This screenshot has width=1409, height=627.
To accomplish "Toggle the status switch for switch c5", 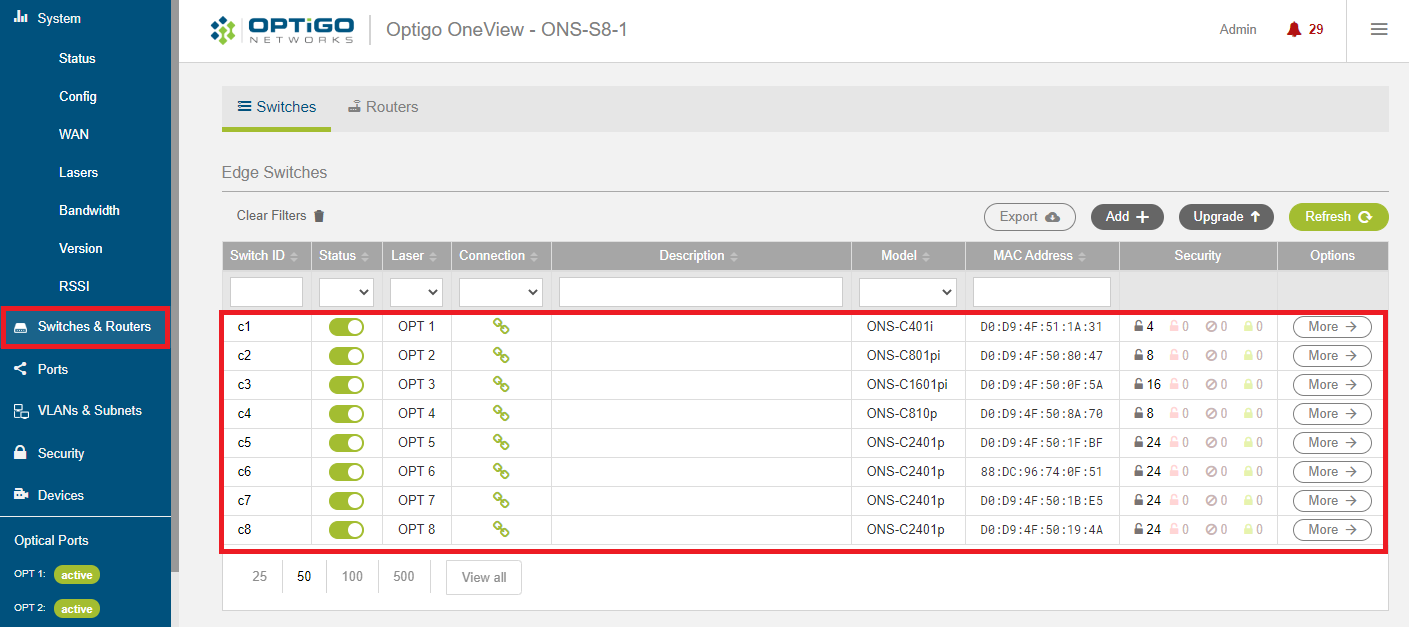I will tap(346, 442).
